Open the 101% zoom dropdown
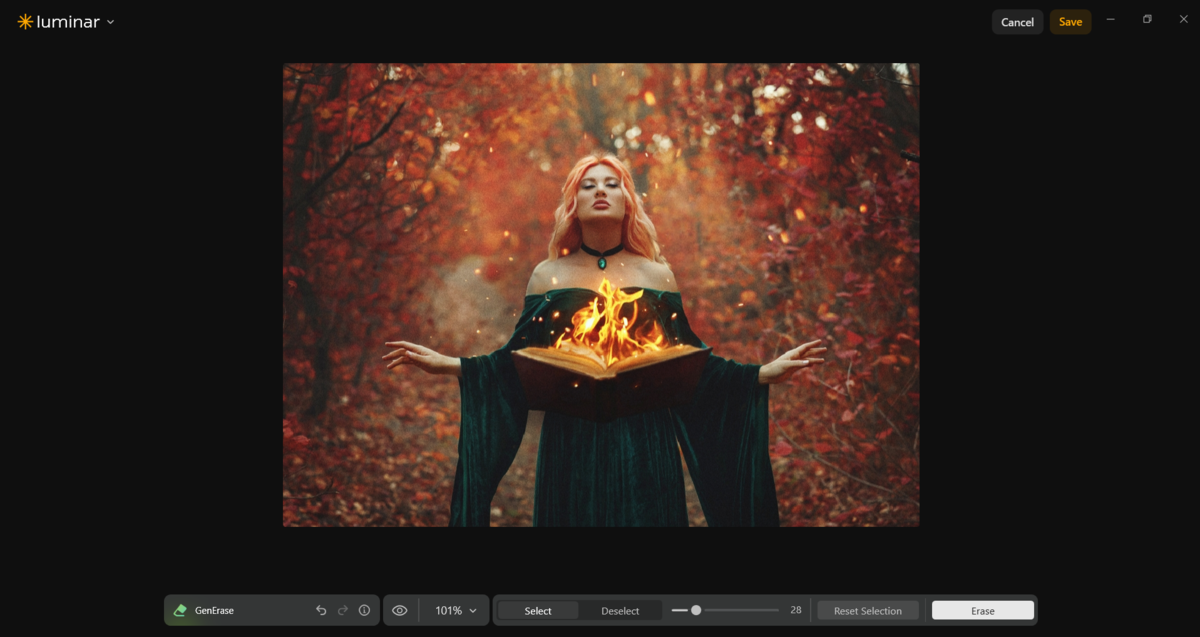This screenshot has height=637, width=1200. coord(456,610)
